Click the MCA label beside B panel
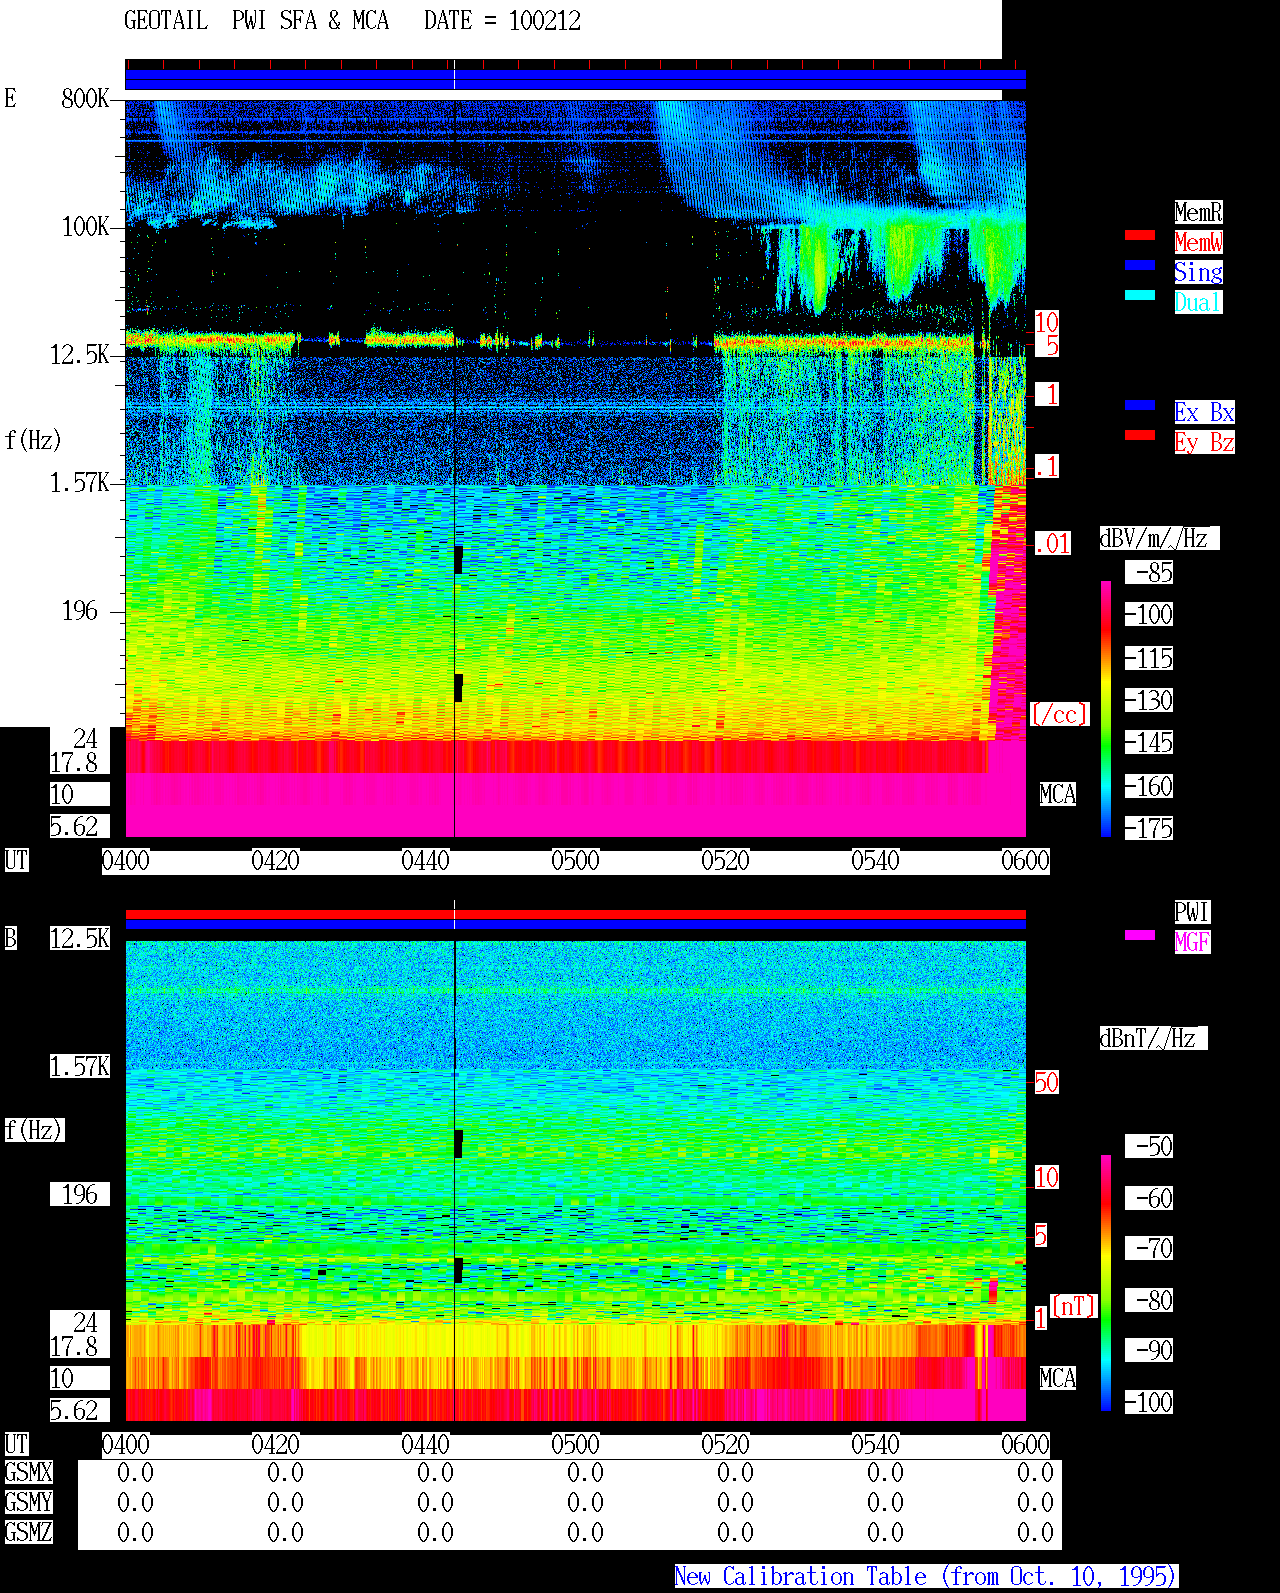Screen dimensions: 1280x1593 tap(1058, 1378)
